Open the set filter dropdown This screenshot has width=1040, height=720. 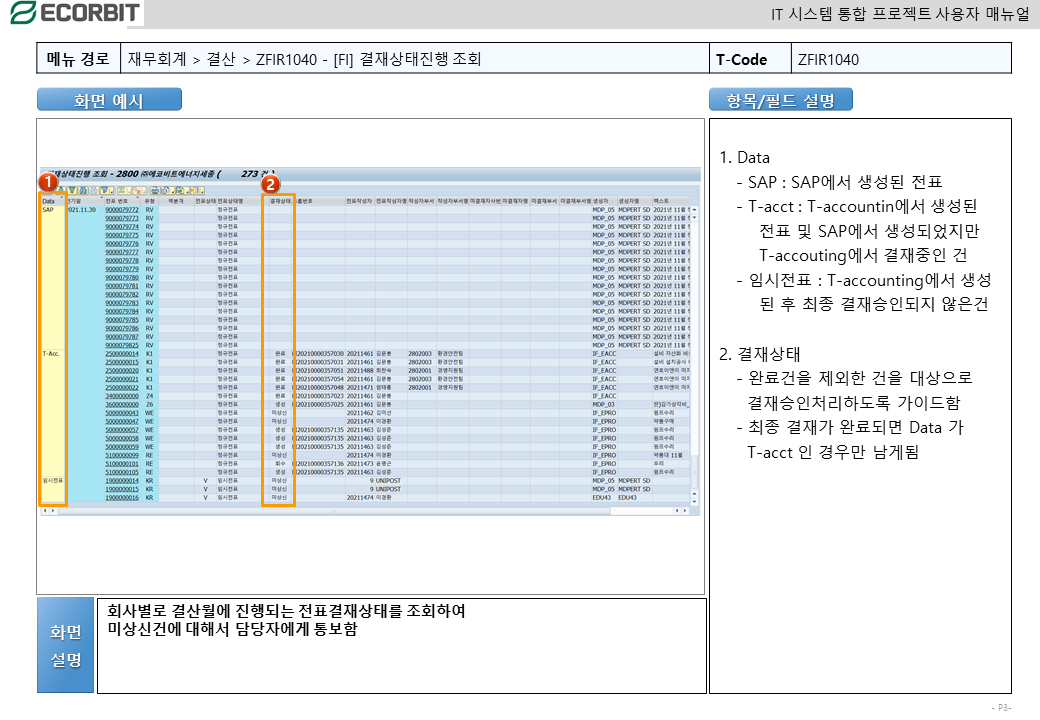[106, 190]
